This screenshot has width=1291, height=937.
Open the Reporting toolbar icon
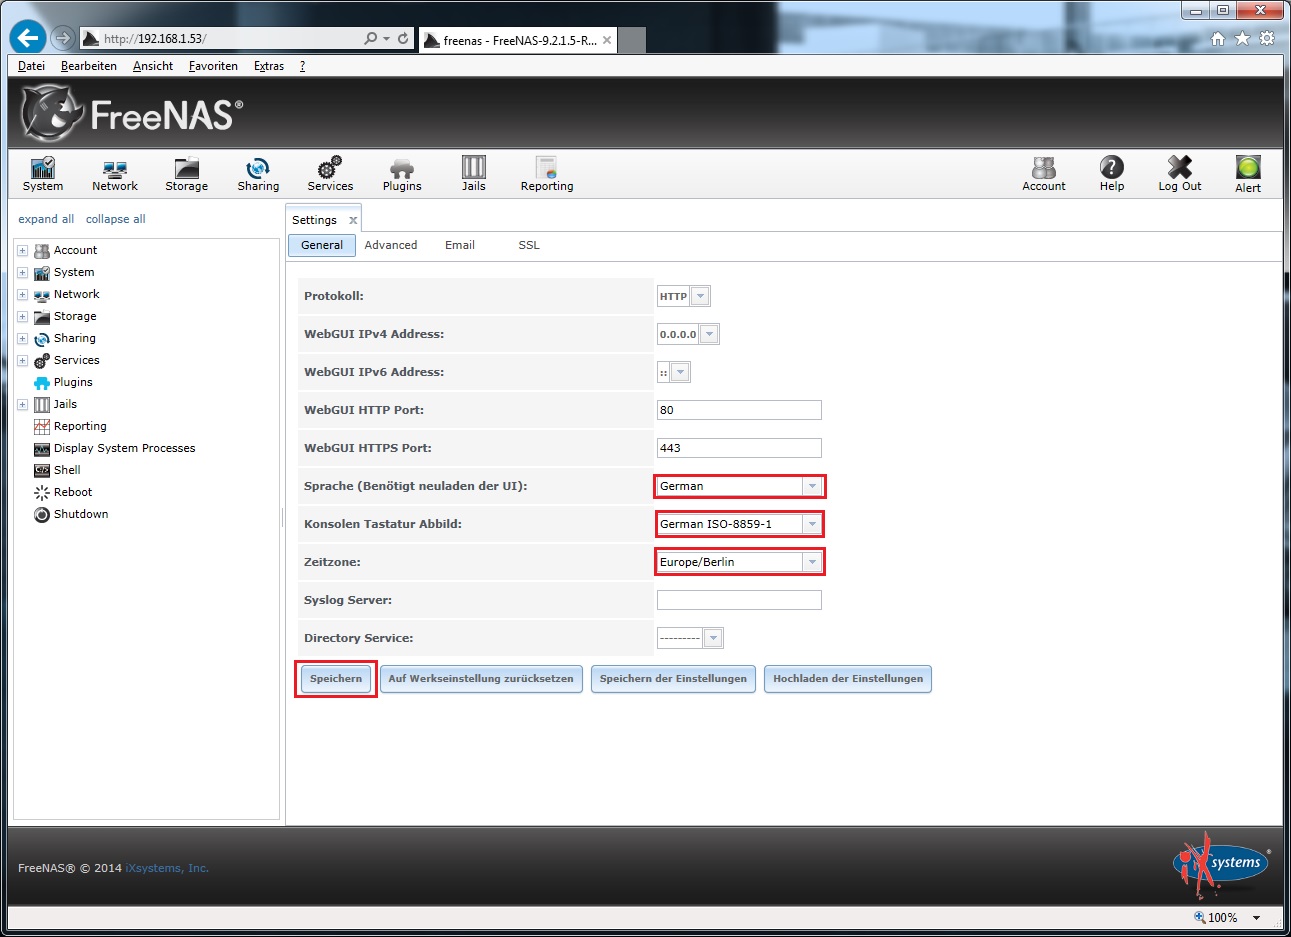(x=547, y=173)
